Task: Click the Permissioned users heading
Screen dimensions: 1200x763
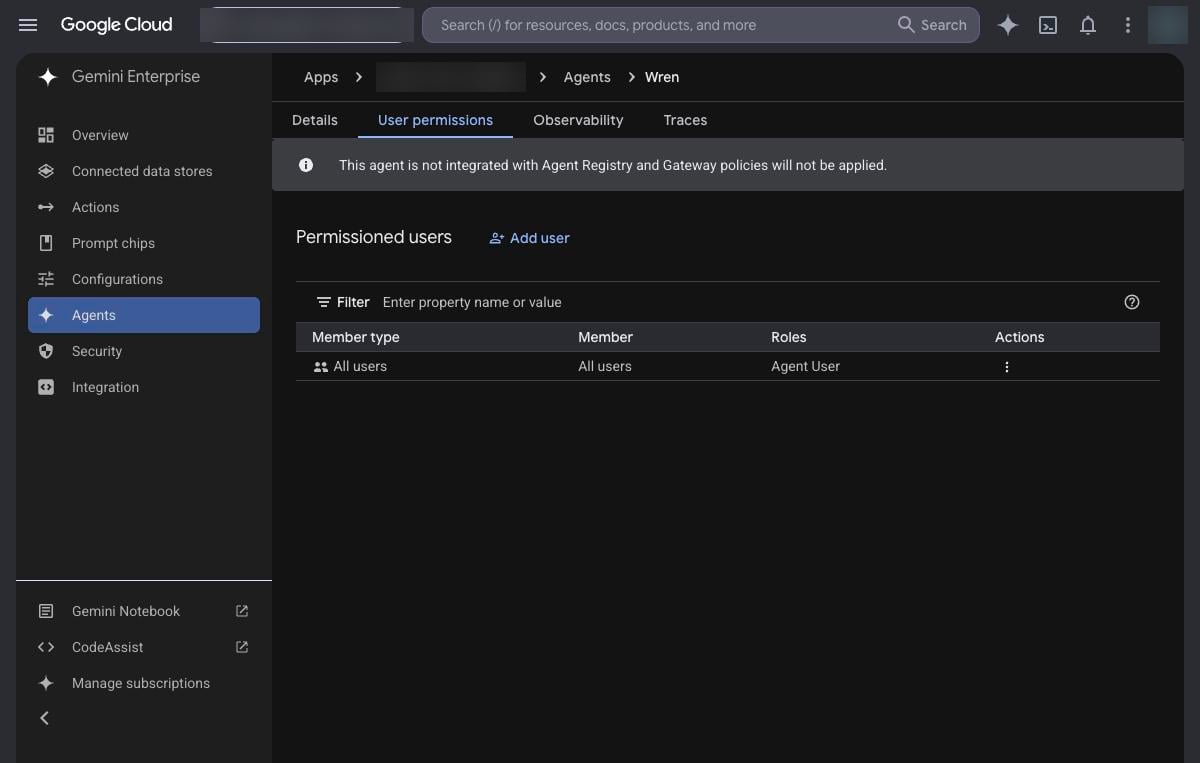Action: point(374,237)
